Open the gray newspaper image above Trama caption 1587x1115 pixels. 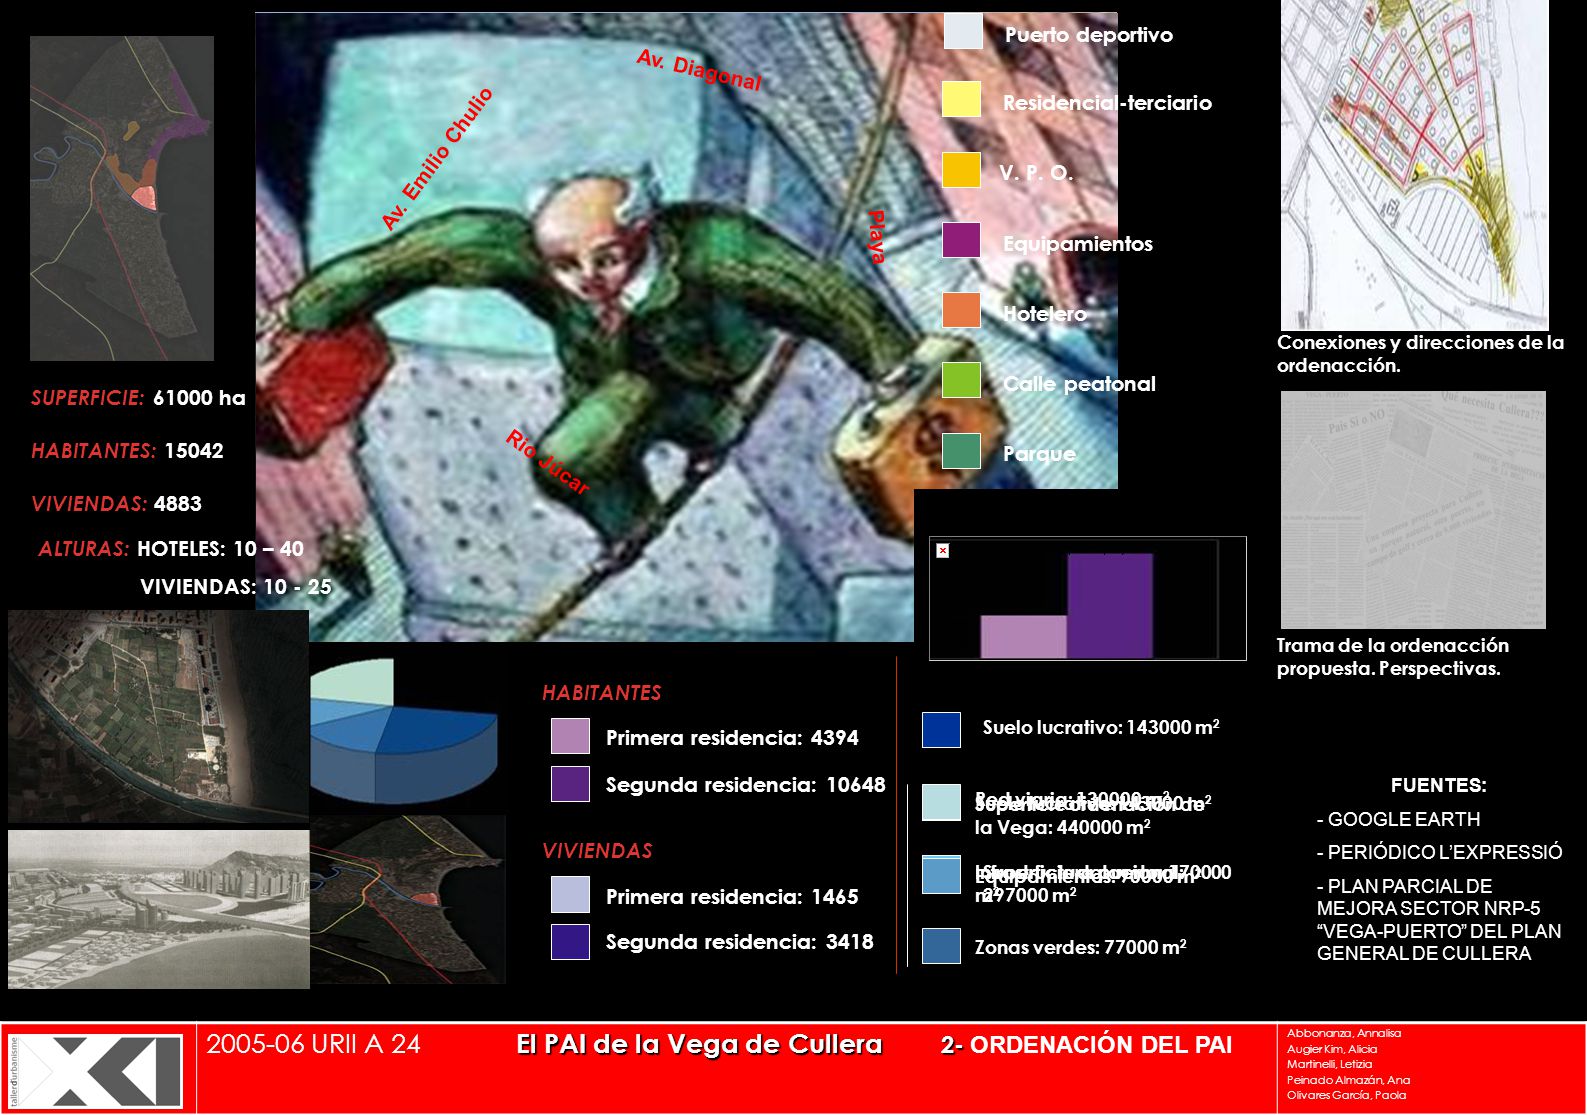point(1413,510)
